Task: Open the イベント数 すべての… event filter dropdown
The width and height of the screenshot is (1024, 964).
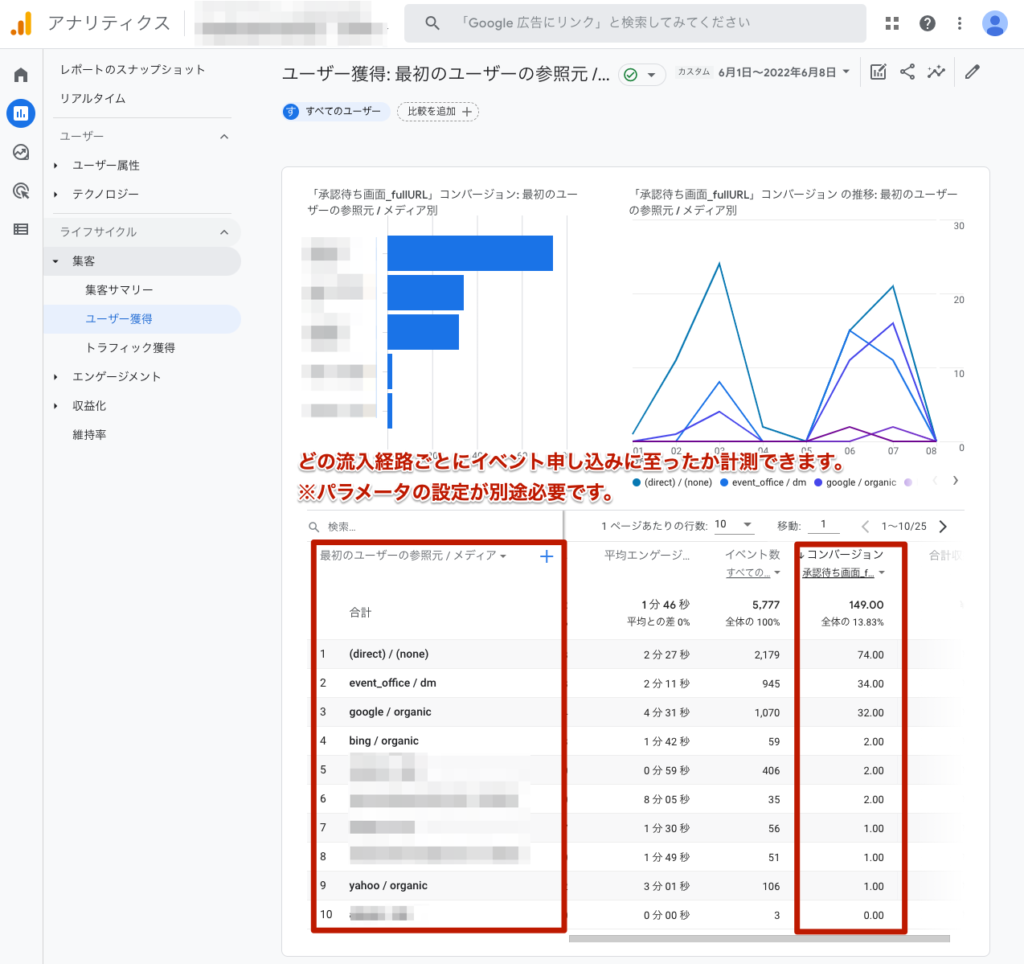Action: point(753,573)
